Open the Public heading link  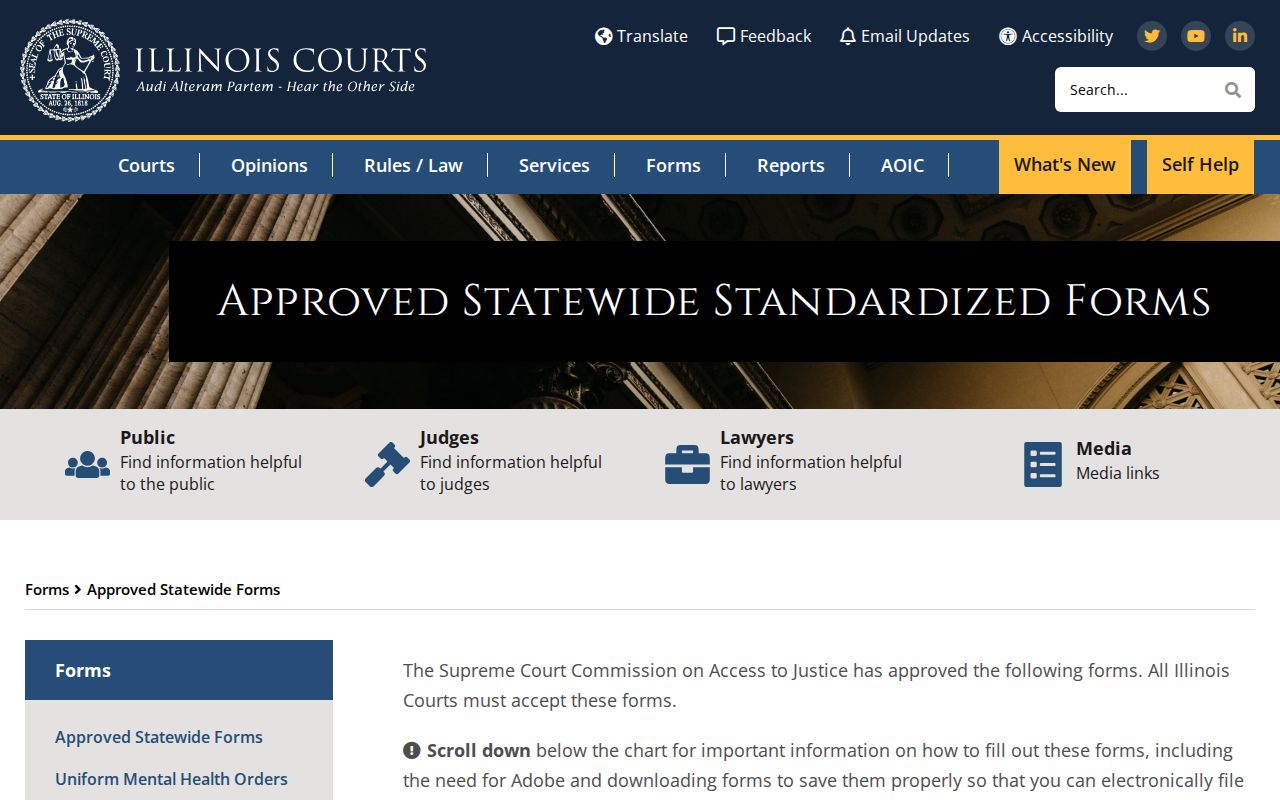[147, 437]
